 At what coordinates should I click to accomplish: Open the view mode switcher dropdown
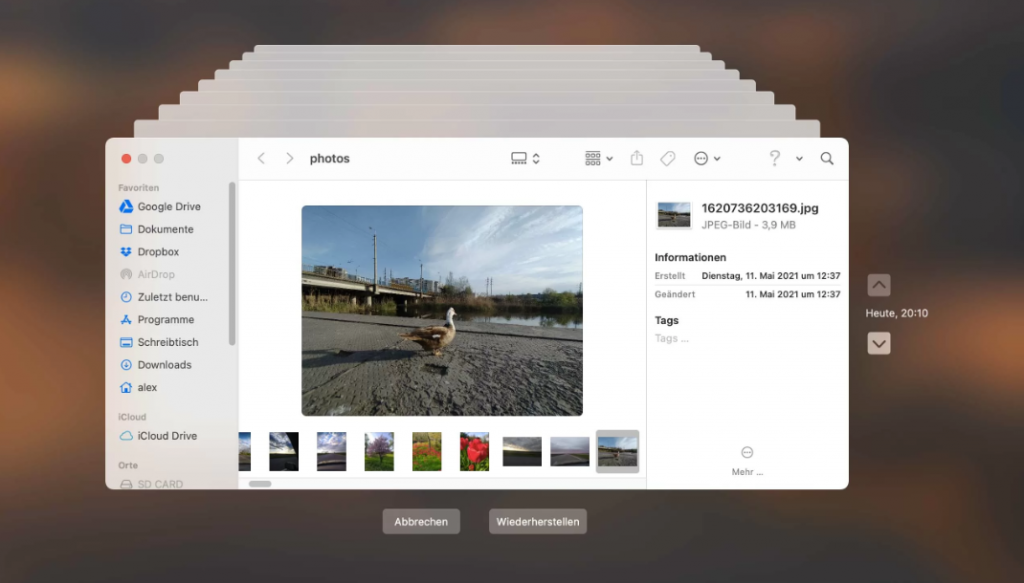[525, 158]
